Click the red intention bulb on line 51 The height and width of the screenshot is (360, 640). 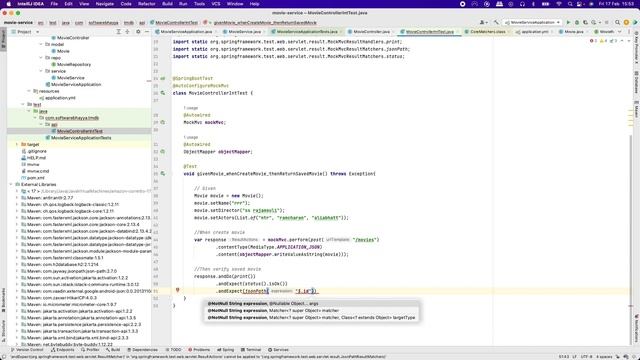coord(178,290)
